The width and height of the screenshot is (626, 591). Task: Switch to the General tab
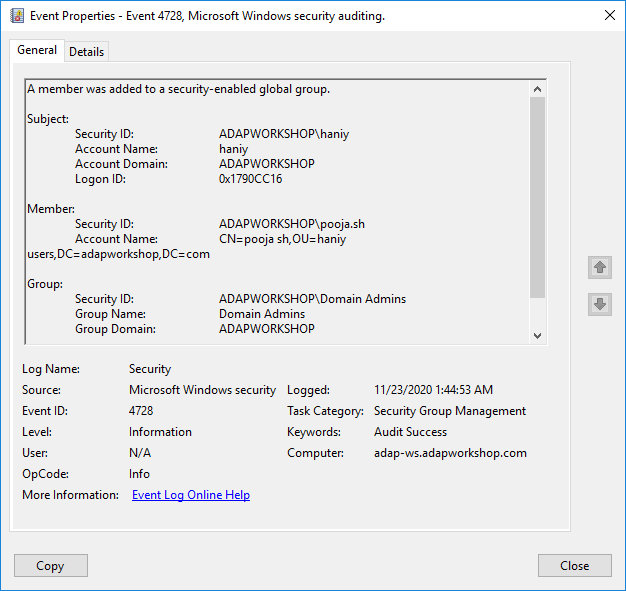(37, 50)
